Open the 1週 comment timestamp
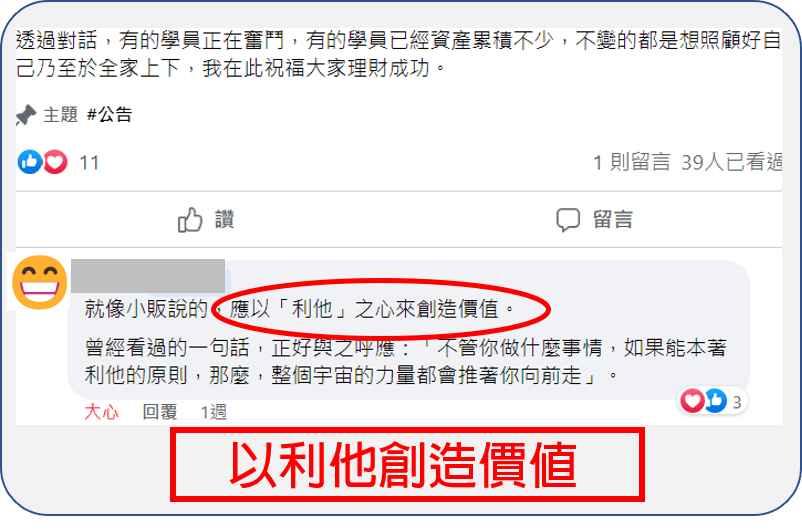Image resolution: width=802 pixels, height=529 pixels. click(x=213, y=412)
